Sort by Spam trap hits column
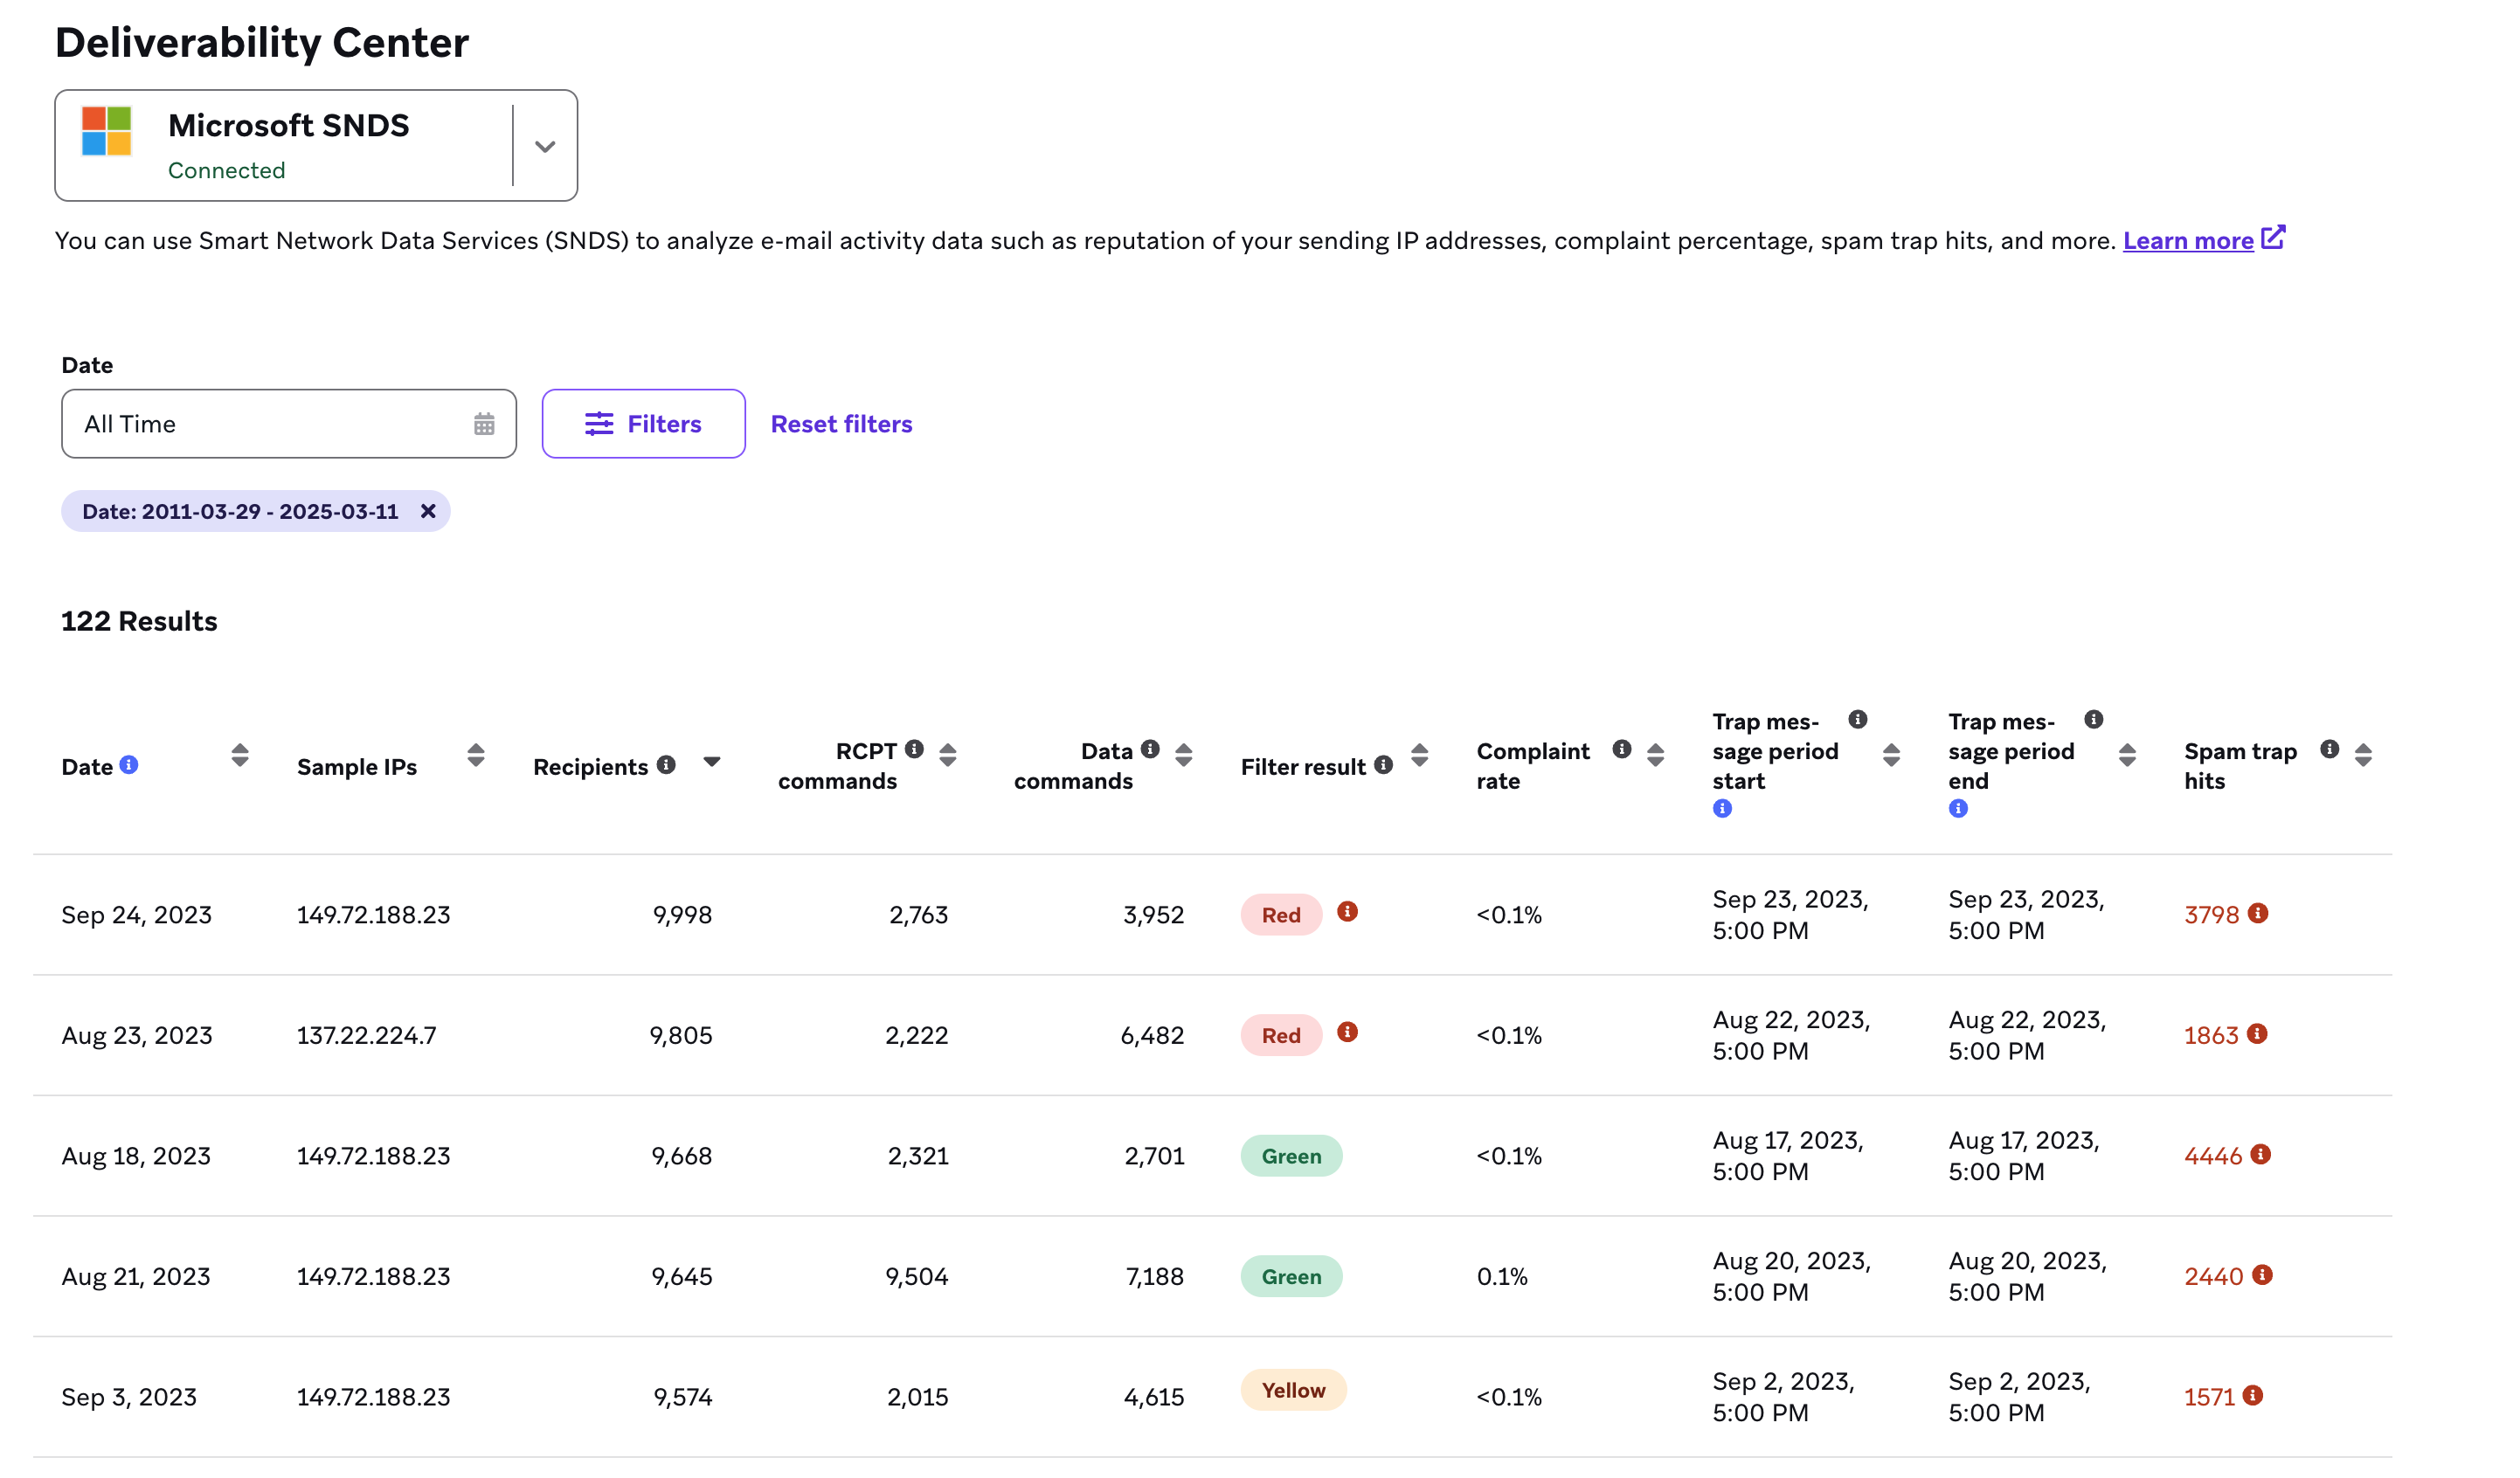 2363,755
